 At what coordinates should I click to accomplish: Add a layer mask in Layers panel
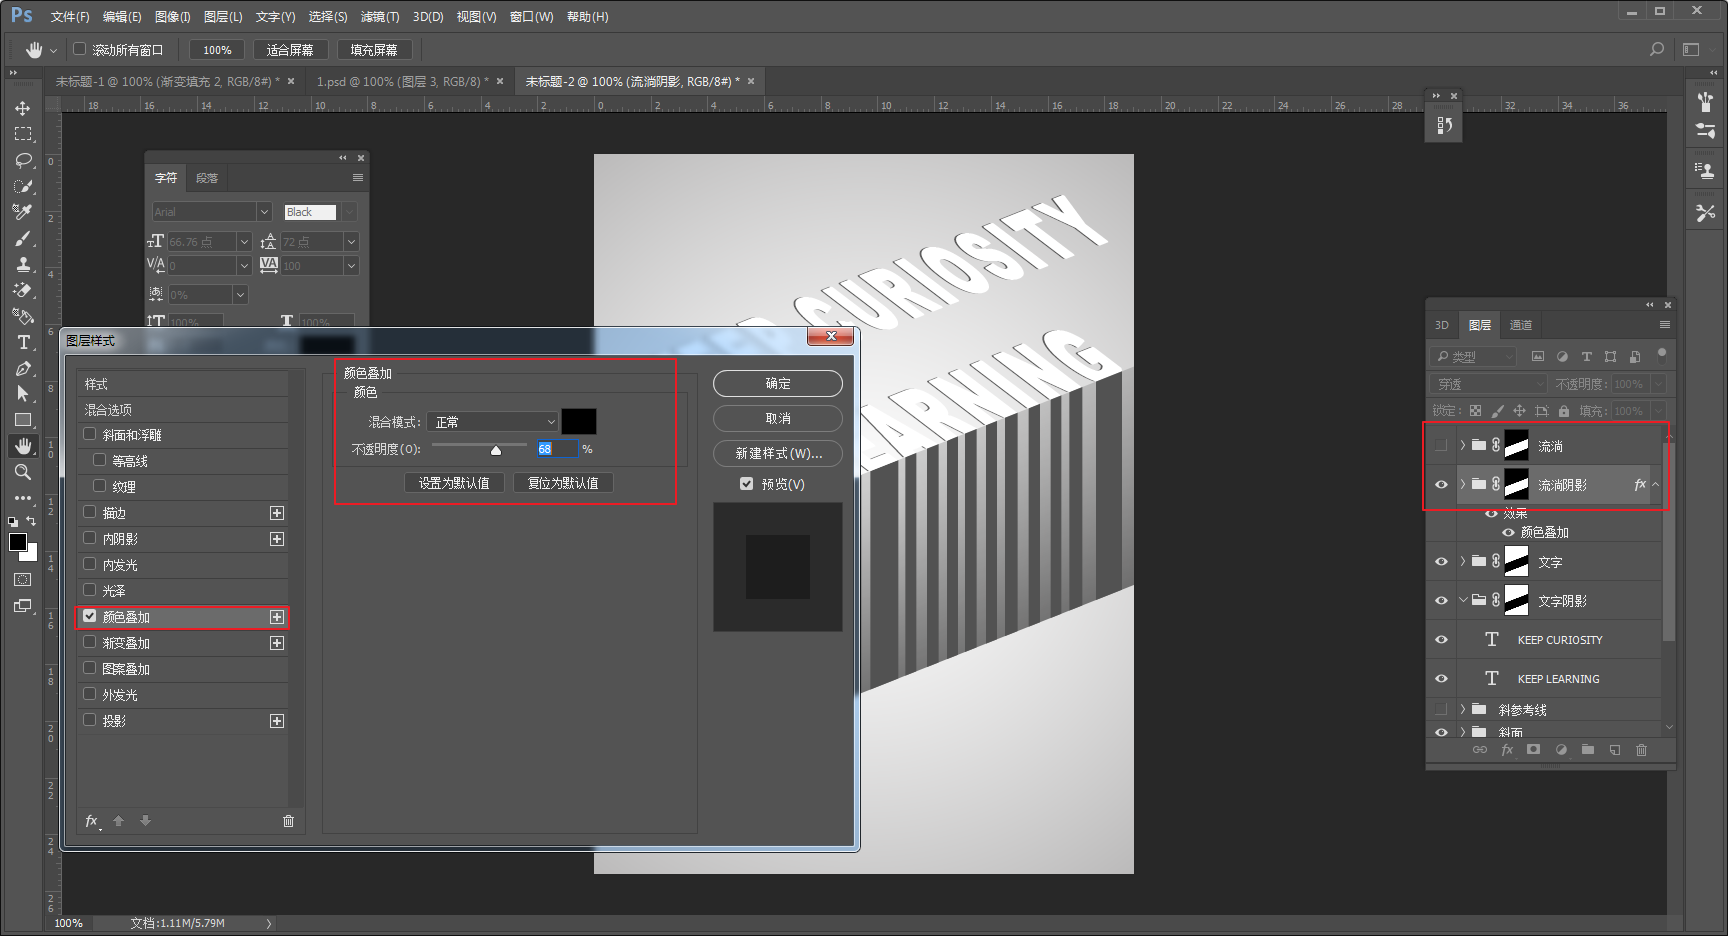1534,750
